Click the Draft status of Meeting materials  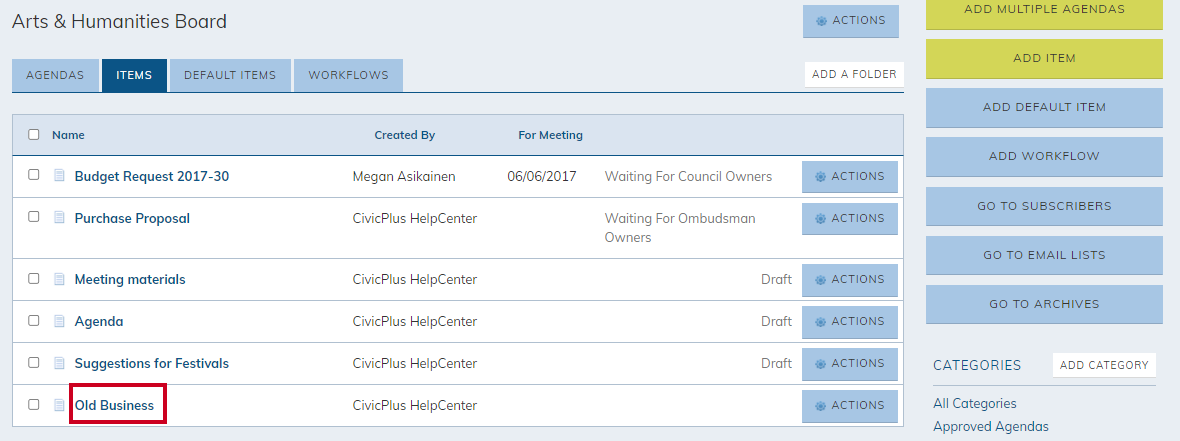(776, 280)
